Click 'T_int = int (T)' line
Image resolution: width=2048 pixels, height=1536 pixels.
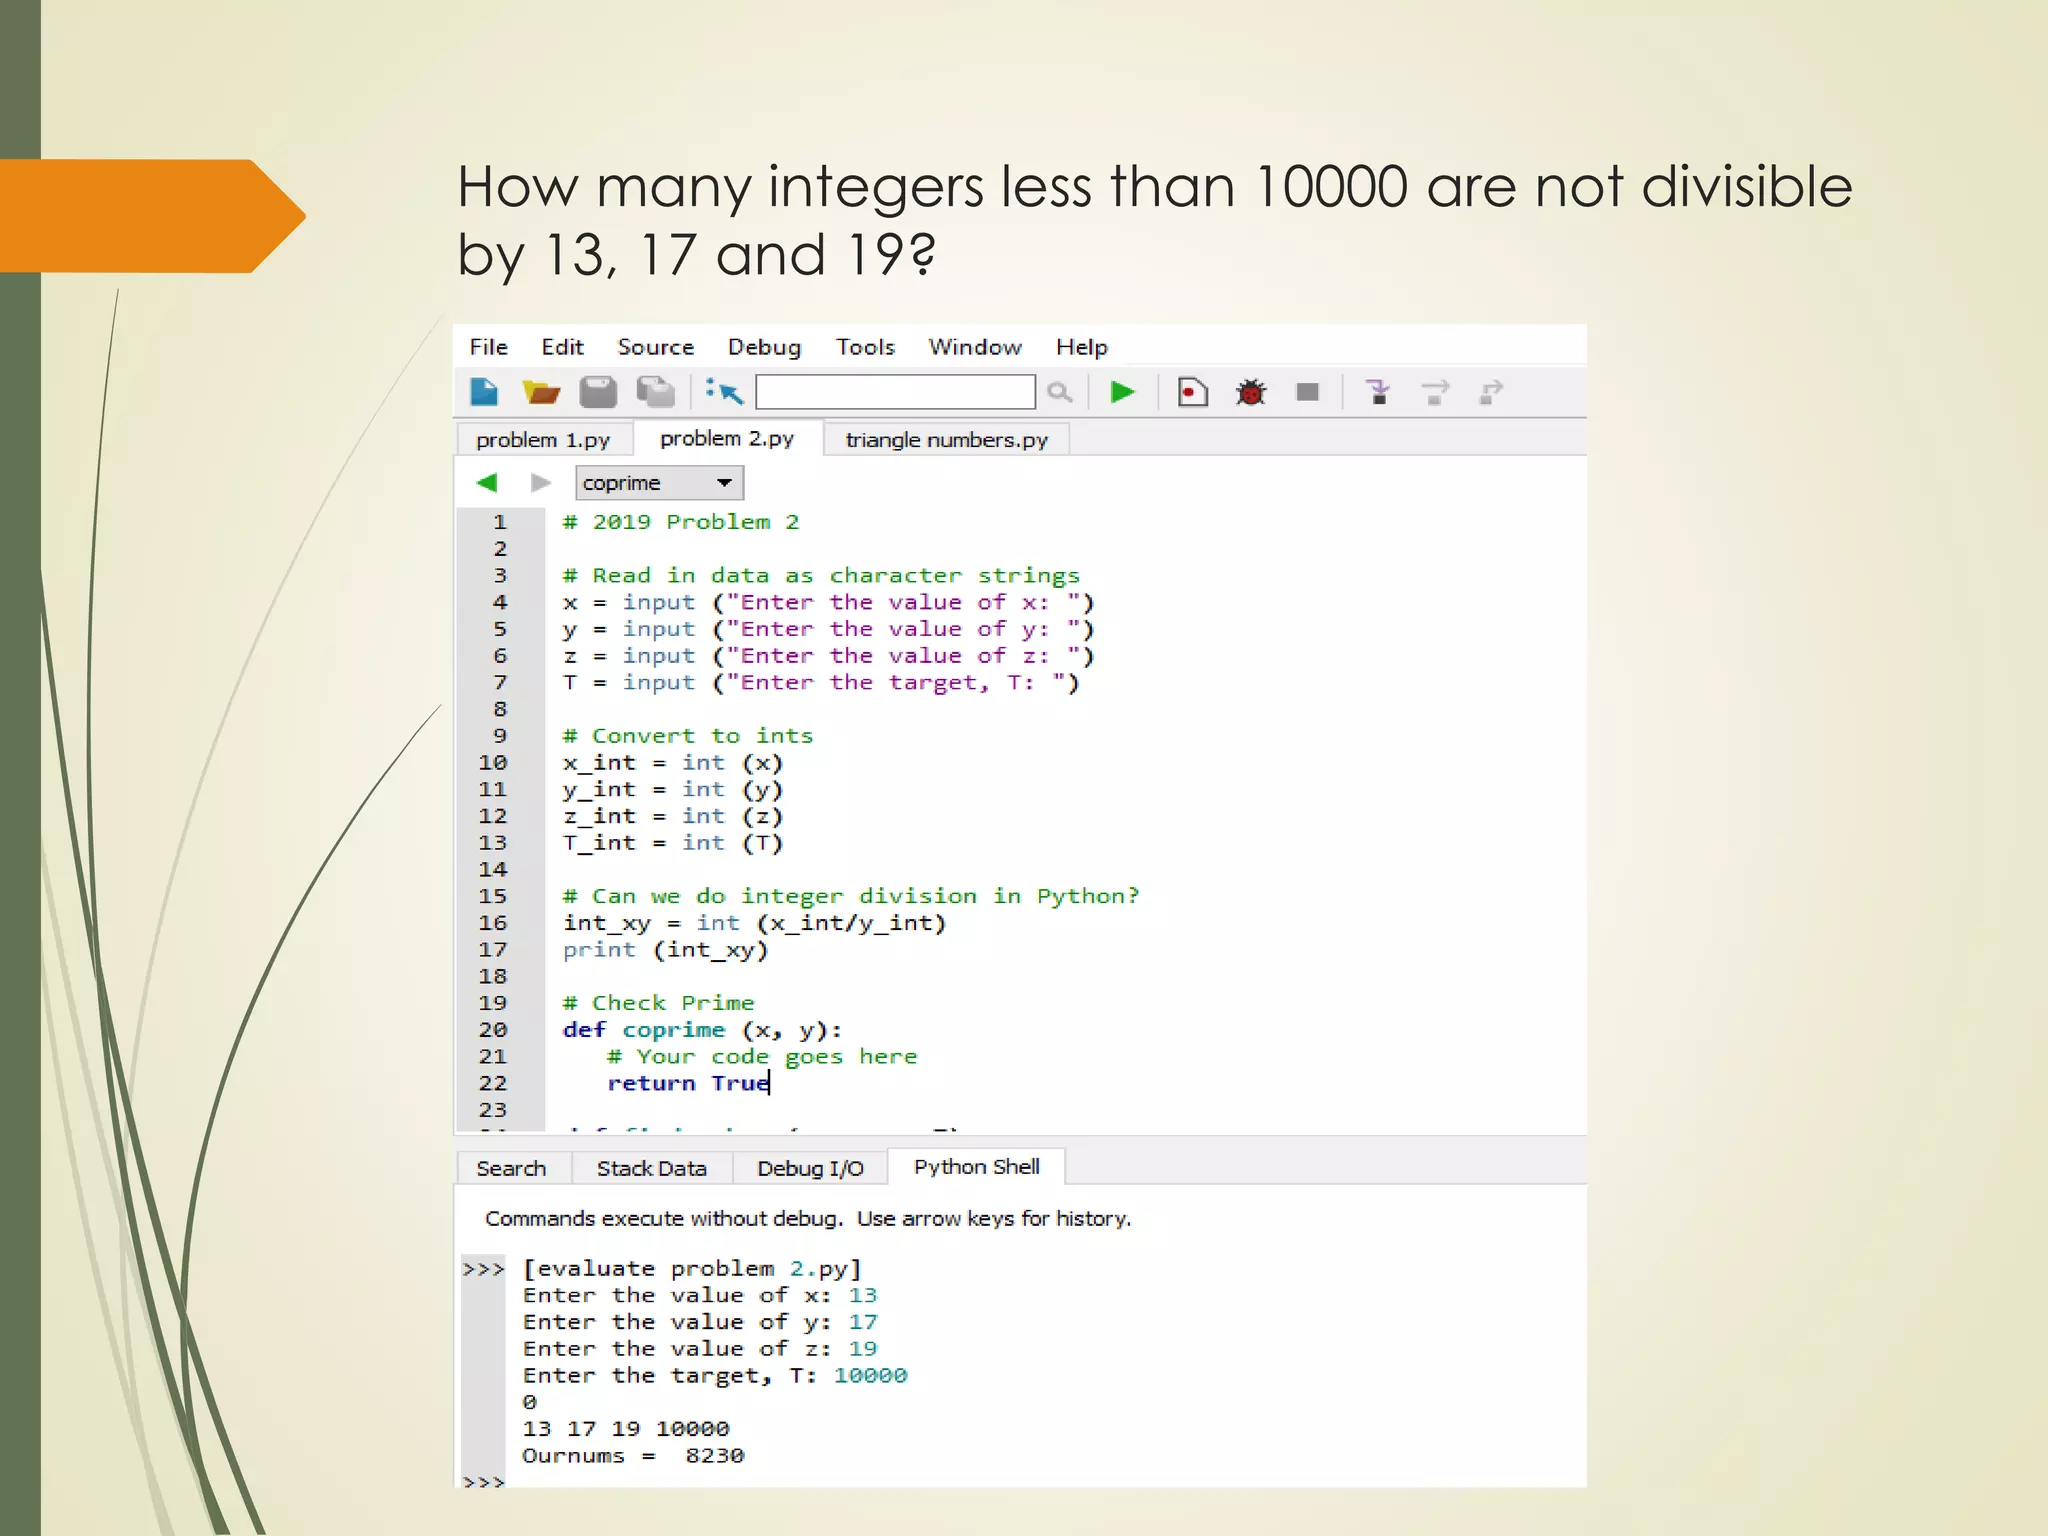click(x=672, y=843)
